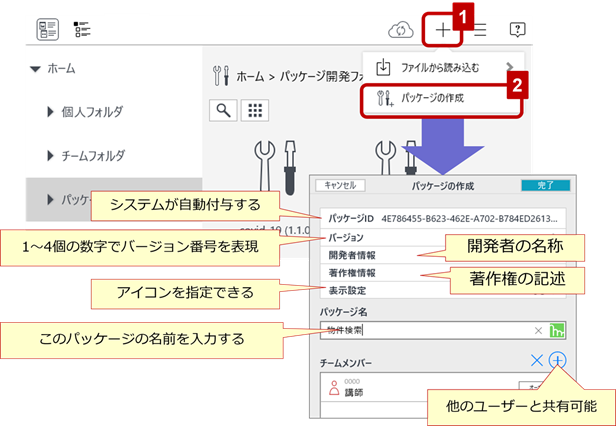Viewport: 616px width, 426px height.
Task: Click the green package icon picker
Action: [x=557, y=331]
